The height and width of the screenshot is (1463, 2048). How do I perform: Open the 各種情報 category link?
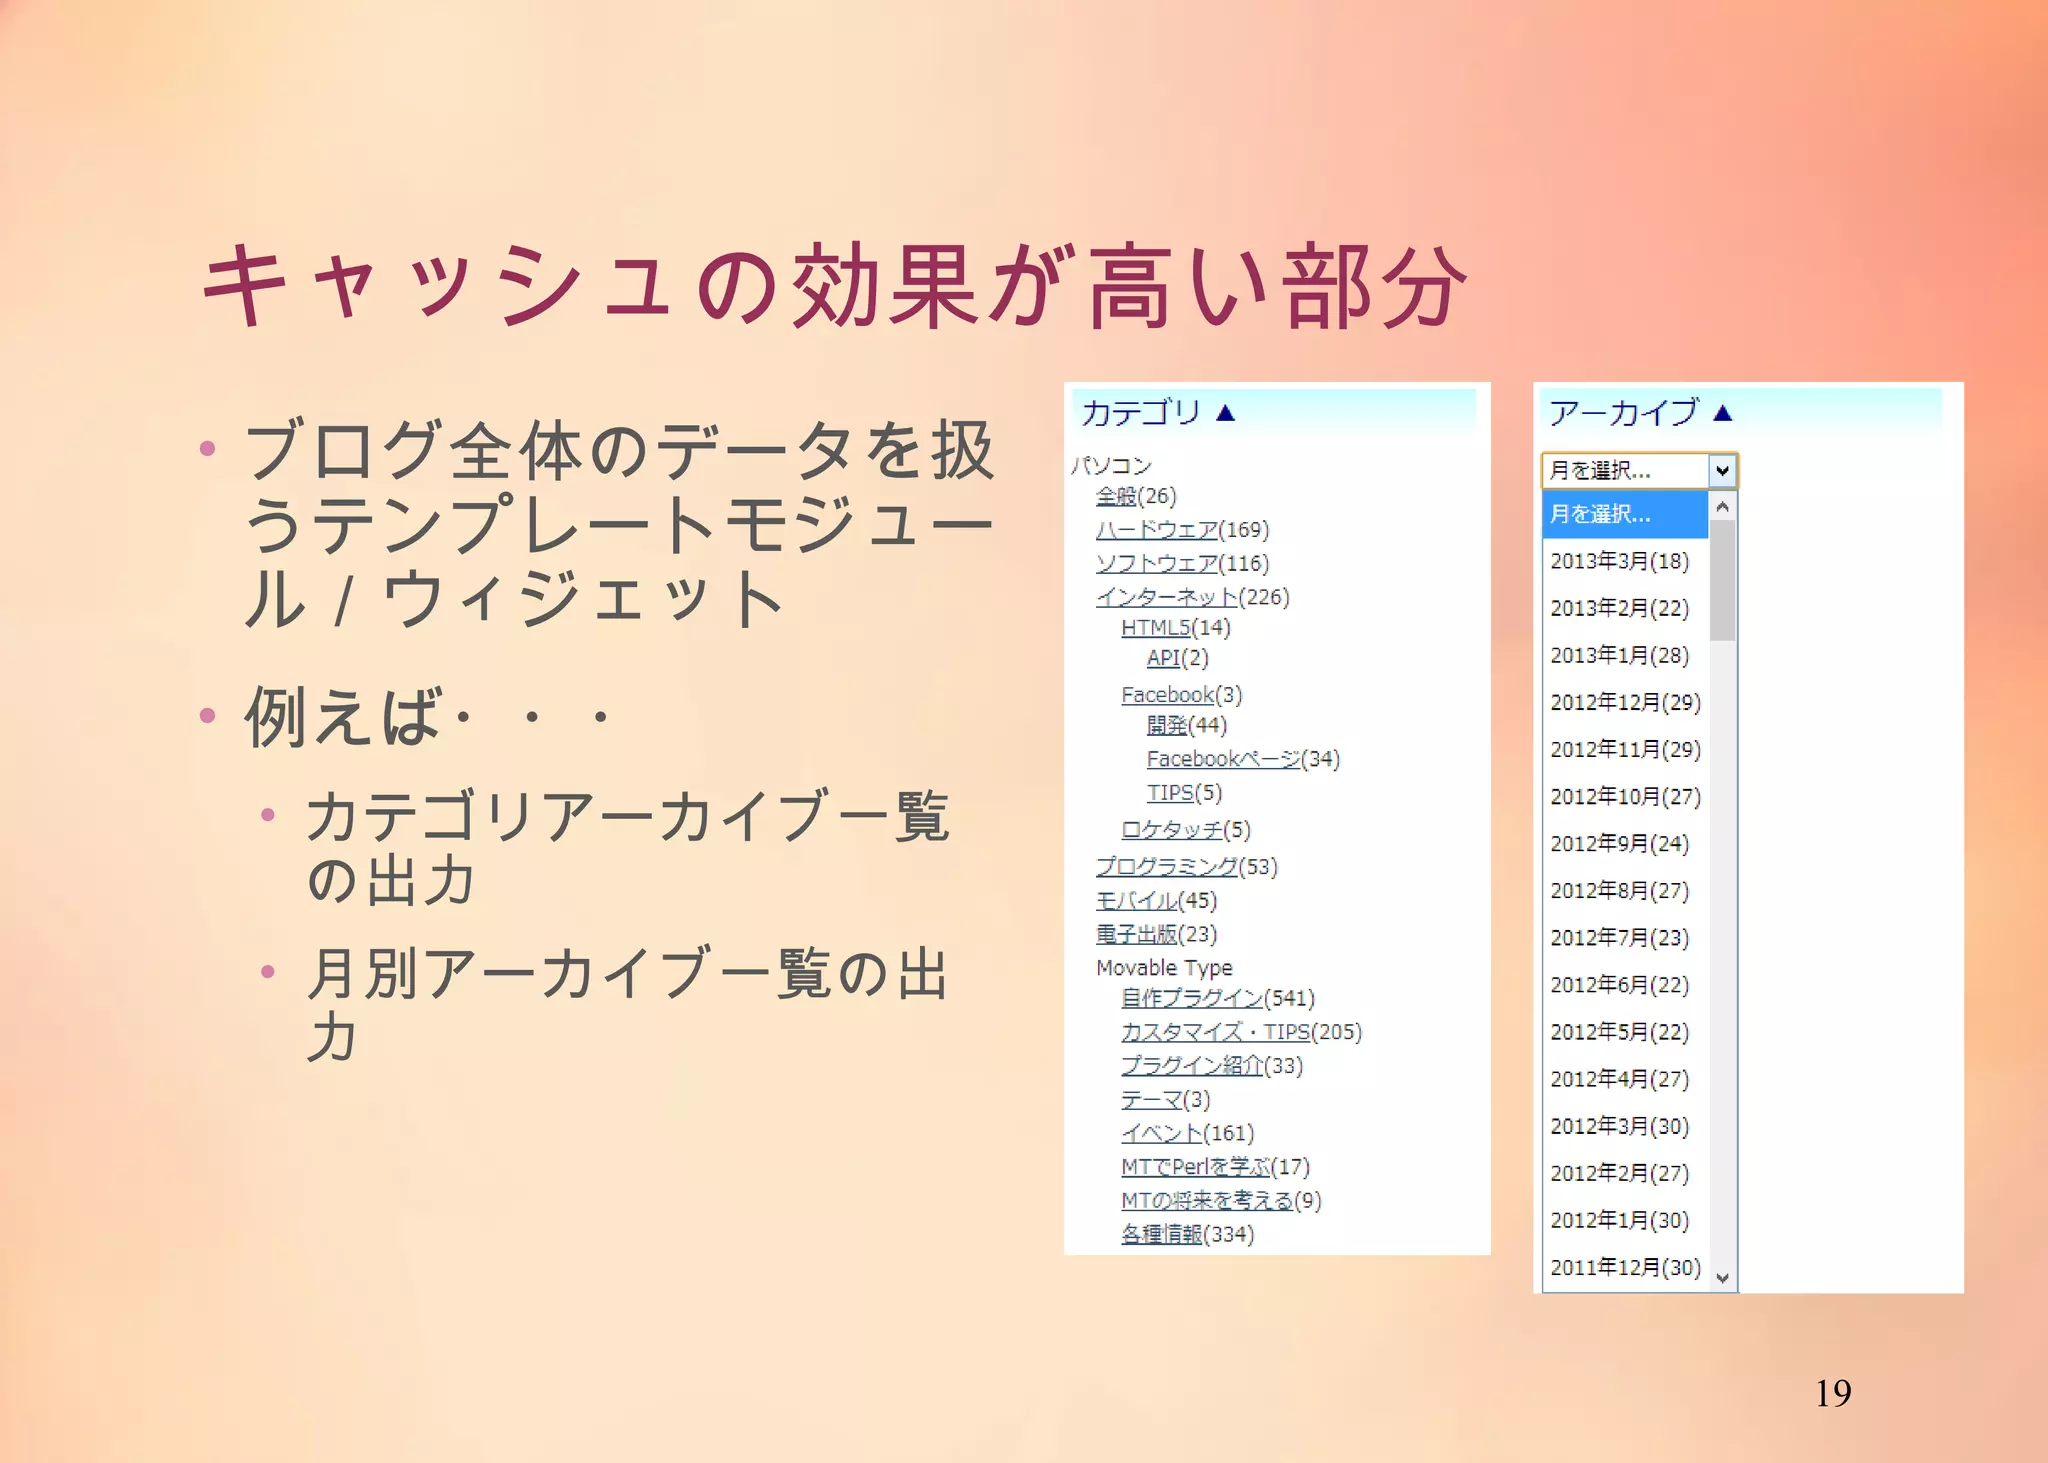click(1162, 1234)
